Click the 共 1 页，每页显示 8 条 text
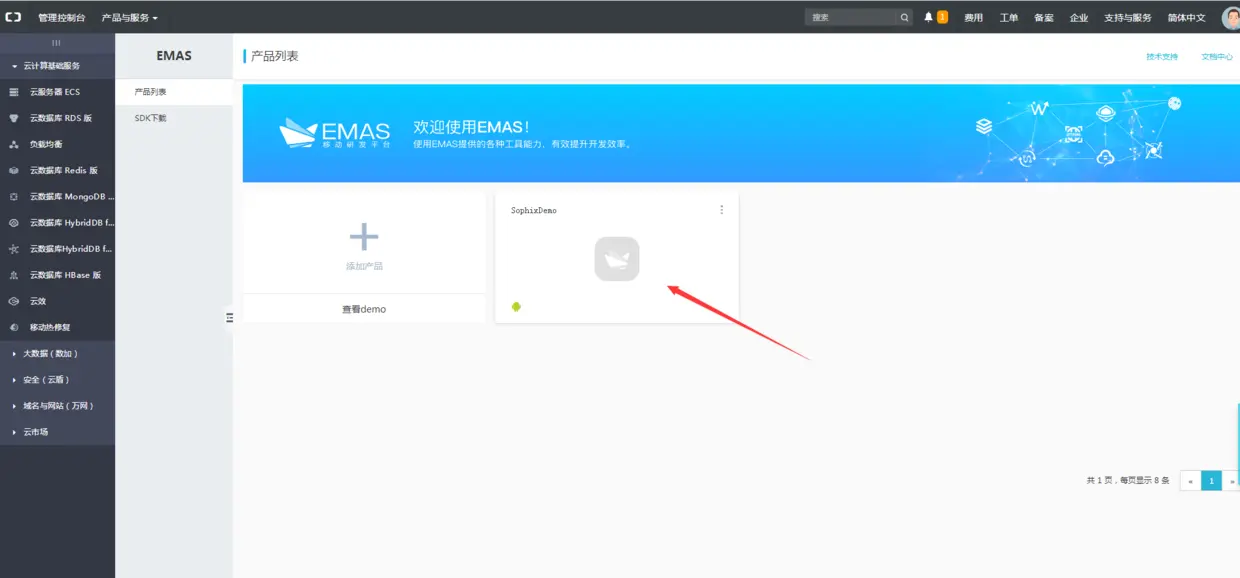Image resolution: width=1240 pixels, height=578 pixels. 1128,481
